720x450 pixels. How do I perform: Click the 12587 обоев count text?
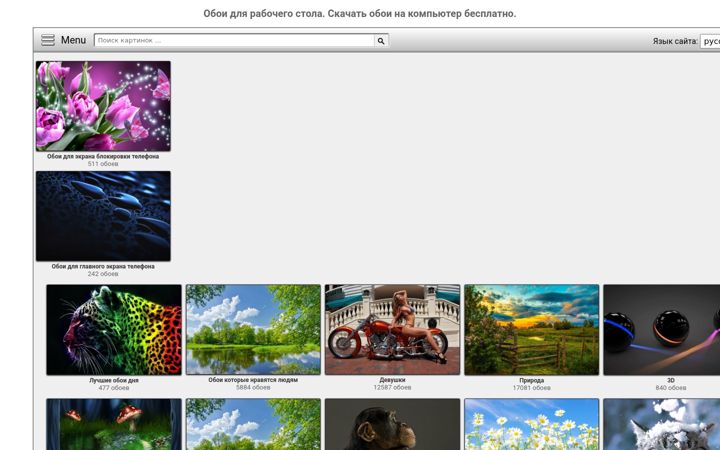coord(393,387)
